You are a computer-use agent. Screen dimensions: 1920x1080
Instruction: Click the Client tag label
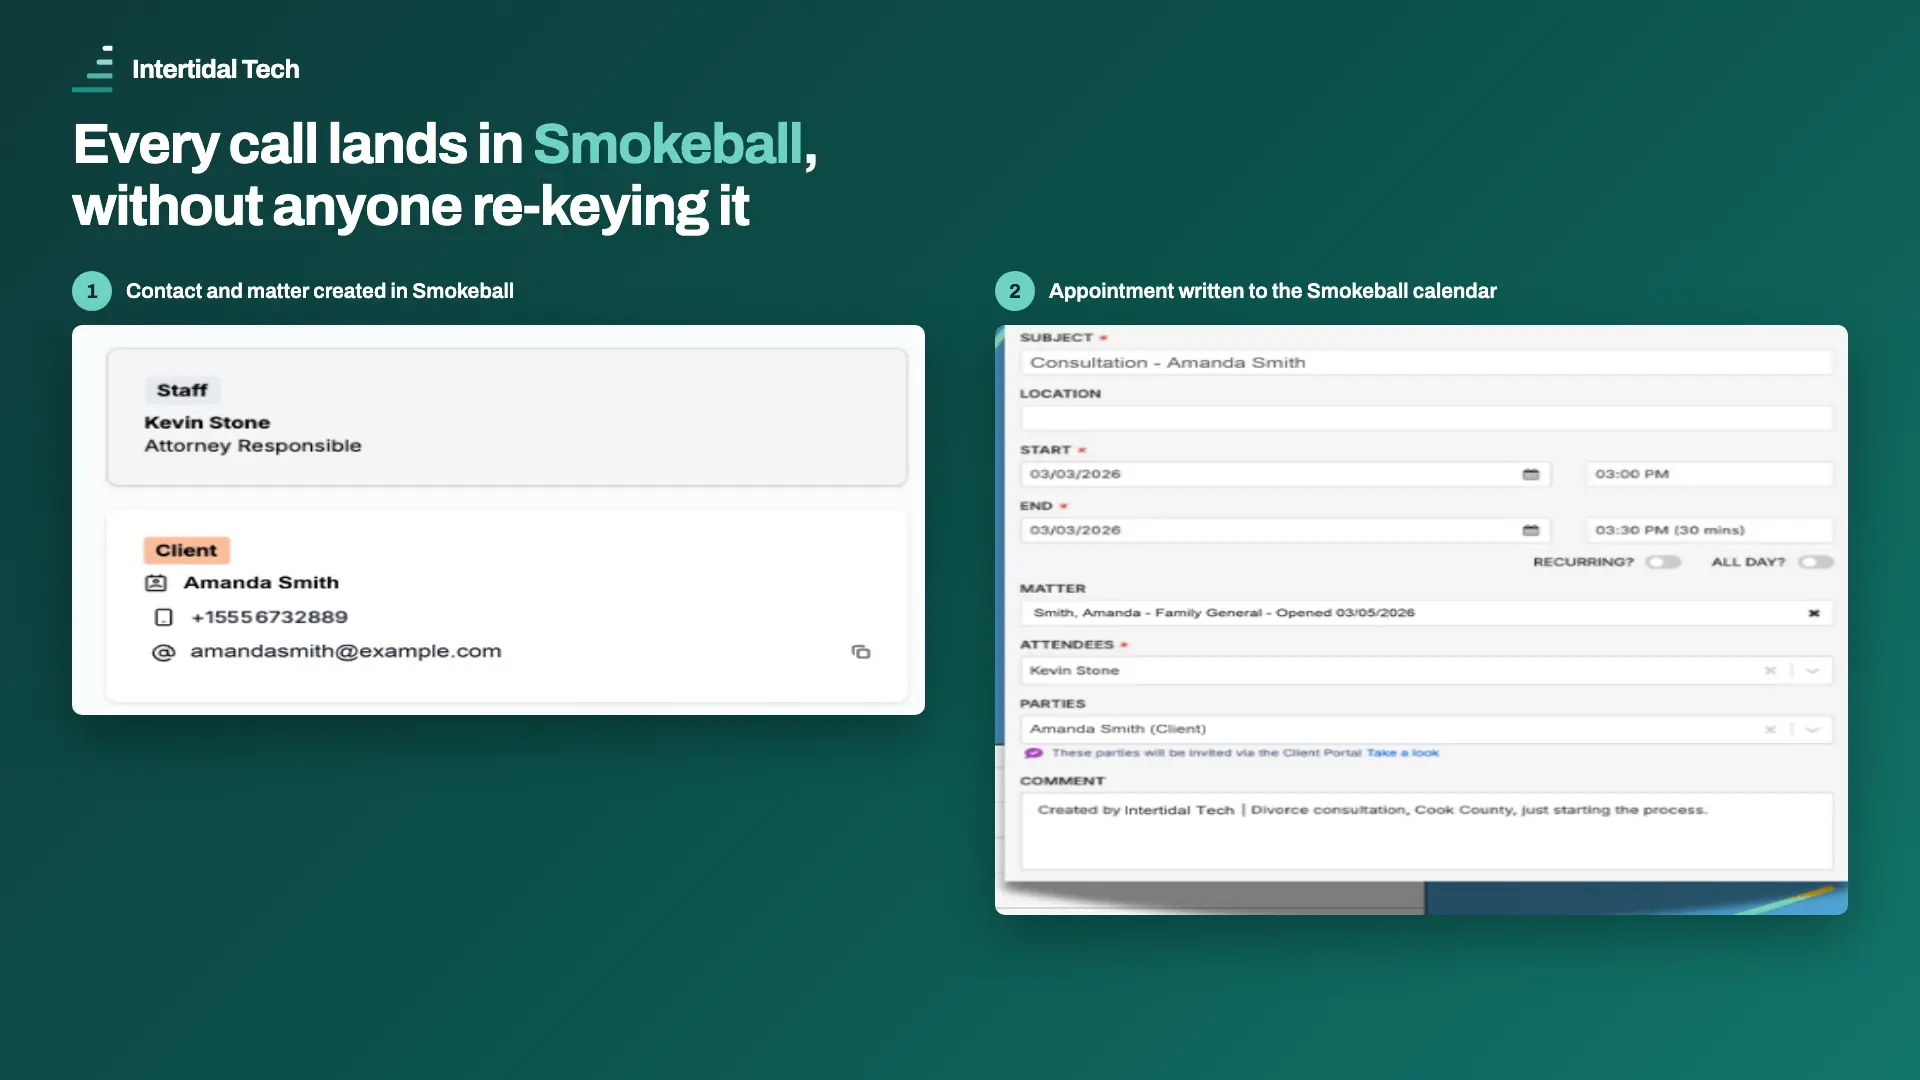(x=186, y=550)
